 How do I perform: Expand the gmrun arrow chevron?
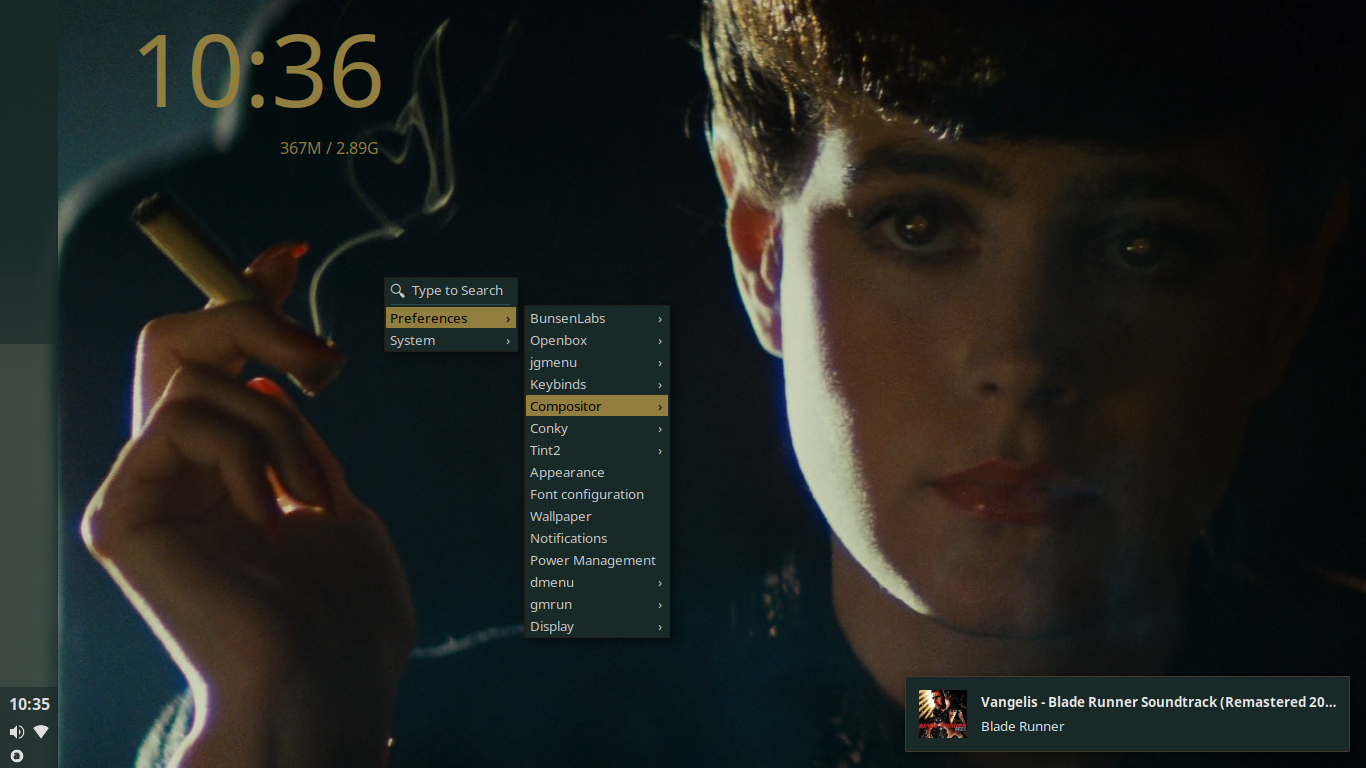(x=660, y=605)
